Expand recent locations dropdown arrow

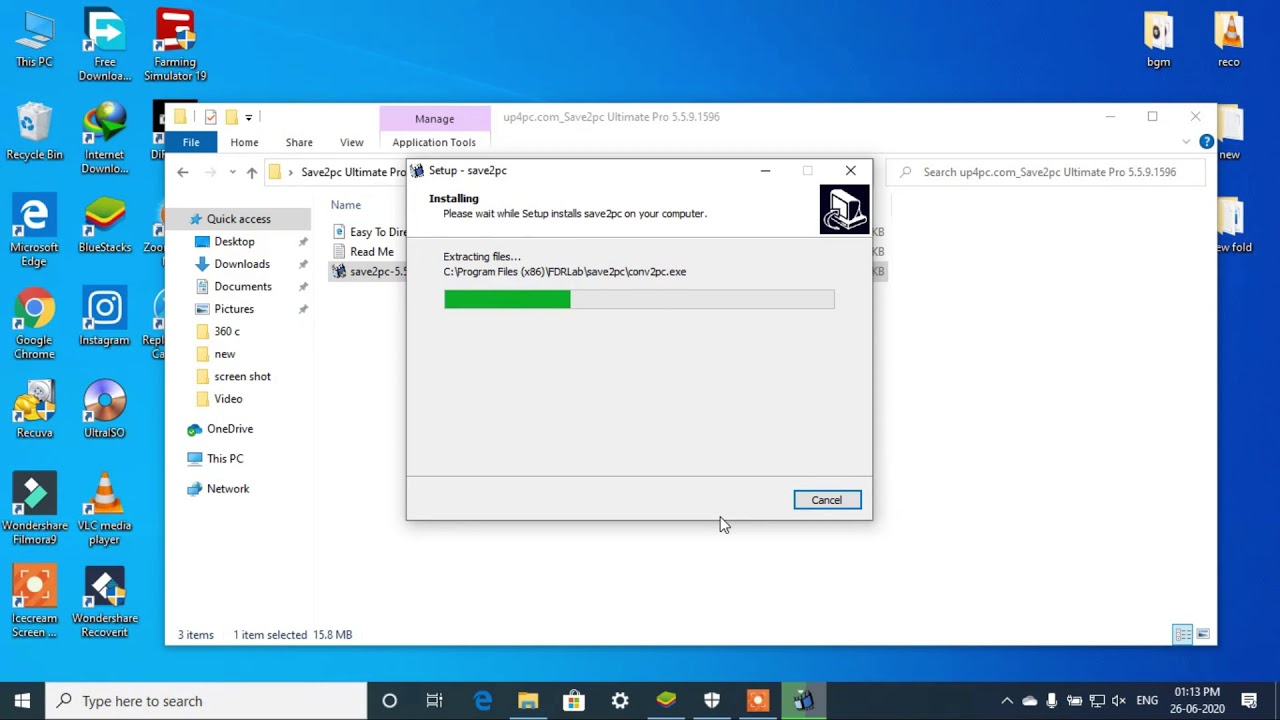pos(232,172)
